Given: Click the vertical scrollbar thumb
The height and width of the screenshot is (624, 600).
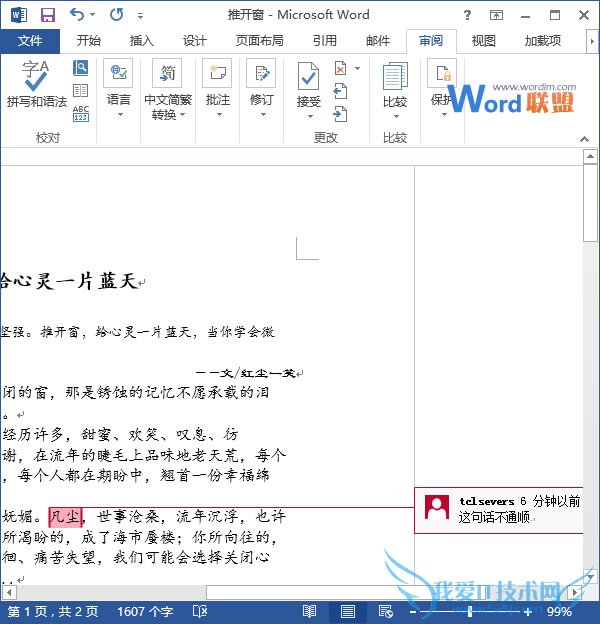Looking at the screenshot, I should tap(590, 203).
